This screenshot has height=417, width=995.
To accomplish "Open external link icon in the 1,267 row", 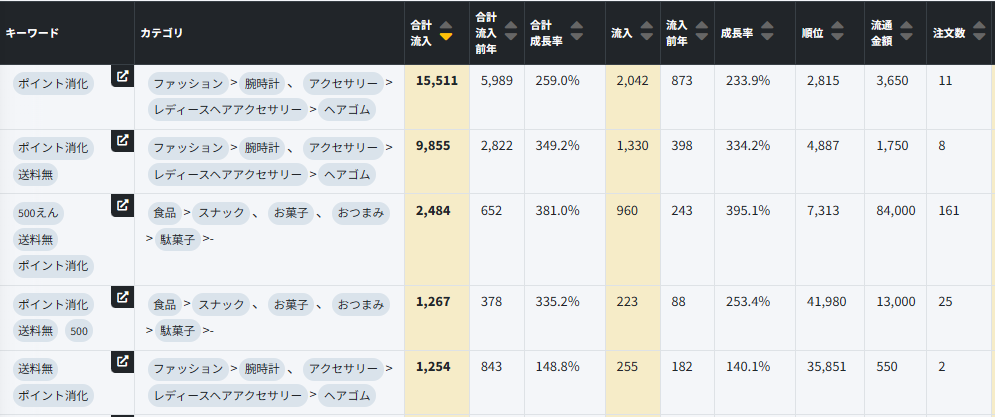I will [x=122, y=297].
